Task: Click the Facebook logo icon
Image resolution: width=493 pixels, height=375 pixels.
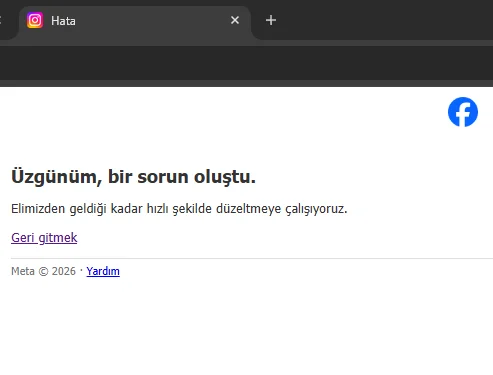Action: point(463,112)
